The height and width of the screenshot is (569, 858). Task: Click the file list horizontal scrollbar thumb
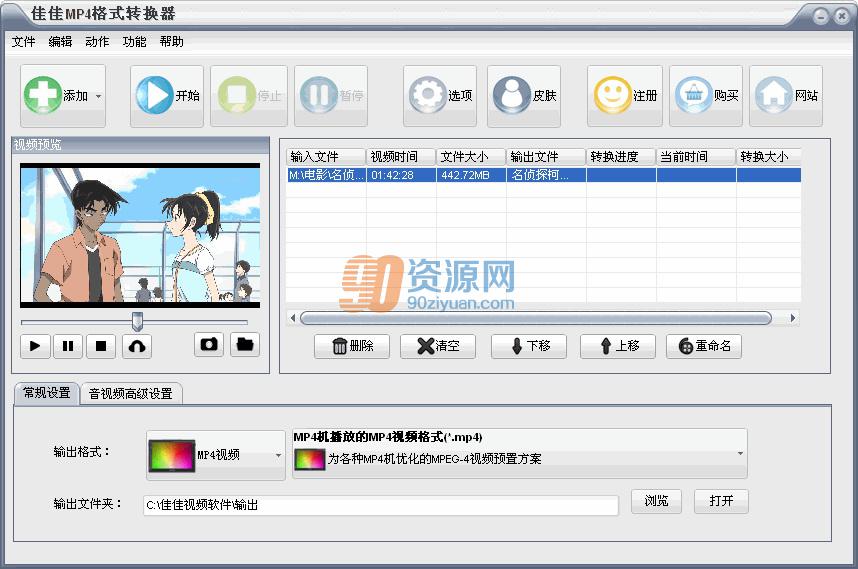pos(536,318)
